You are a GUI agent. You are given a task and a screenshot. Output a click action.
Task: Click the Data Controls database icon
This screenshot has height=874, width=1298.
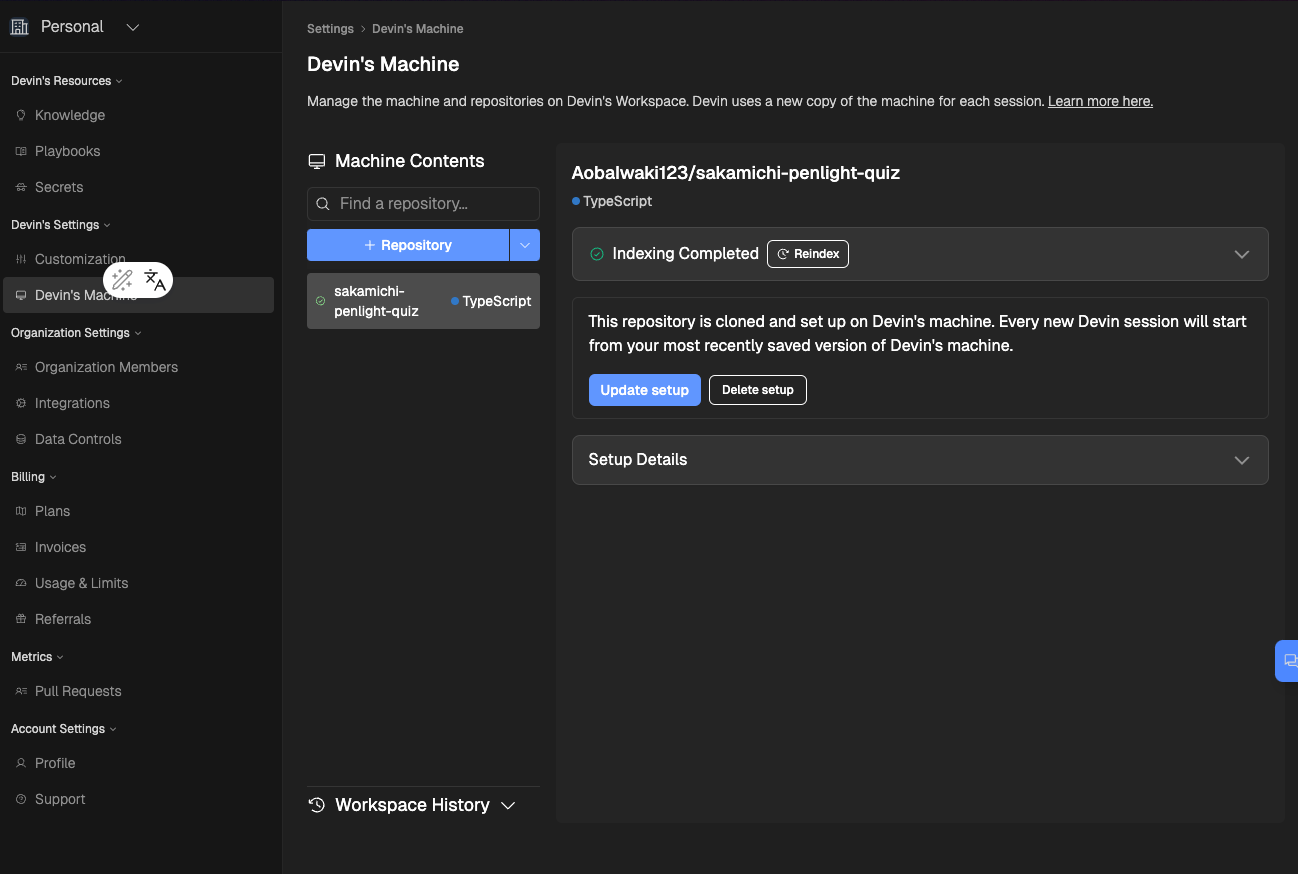(21, 439)
